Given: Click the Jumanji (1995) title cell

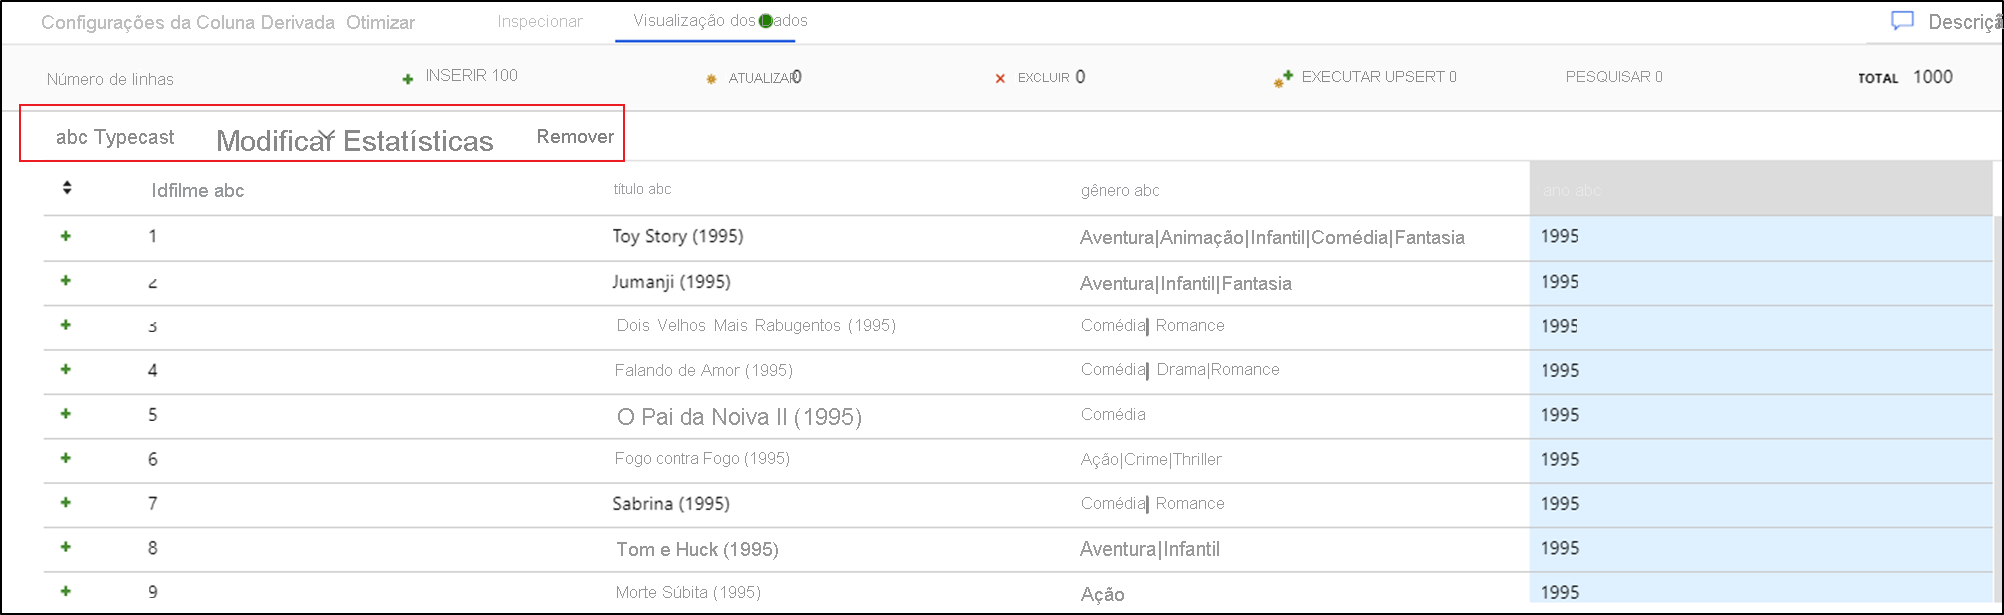Looking at the screenshot, I should pyautogui.click(x=671, y=282).
